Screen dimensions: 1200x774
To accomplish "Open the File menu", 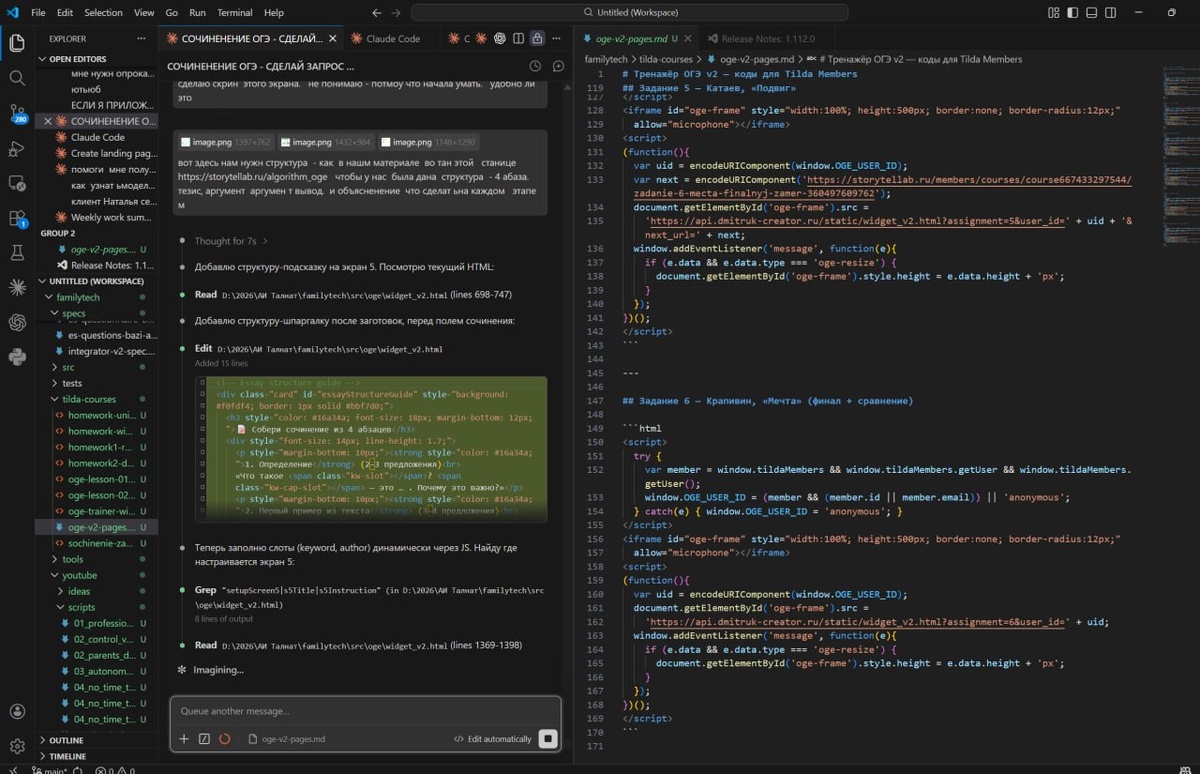I will pos(38,13).
